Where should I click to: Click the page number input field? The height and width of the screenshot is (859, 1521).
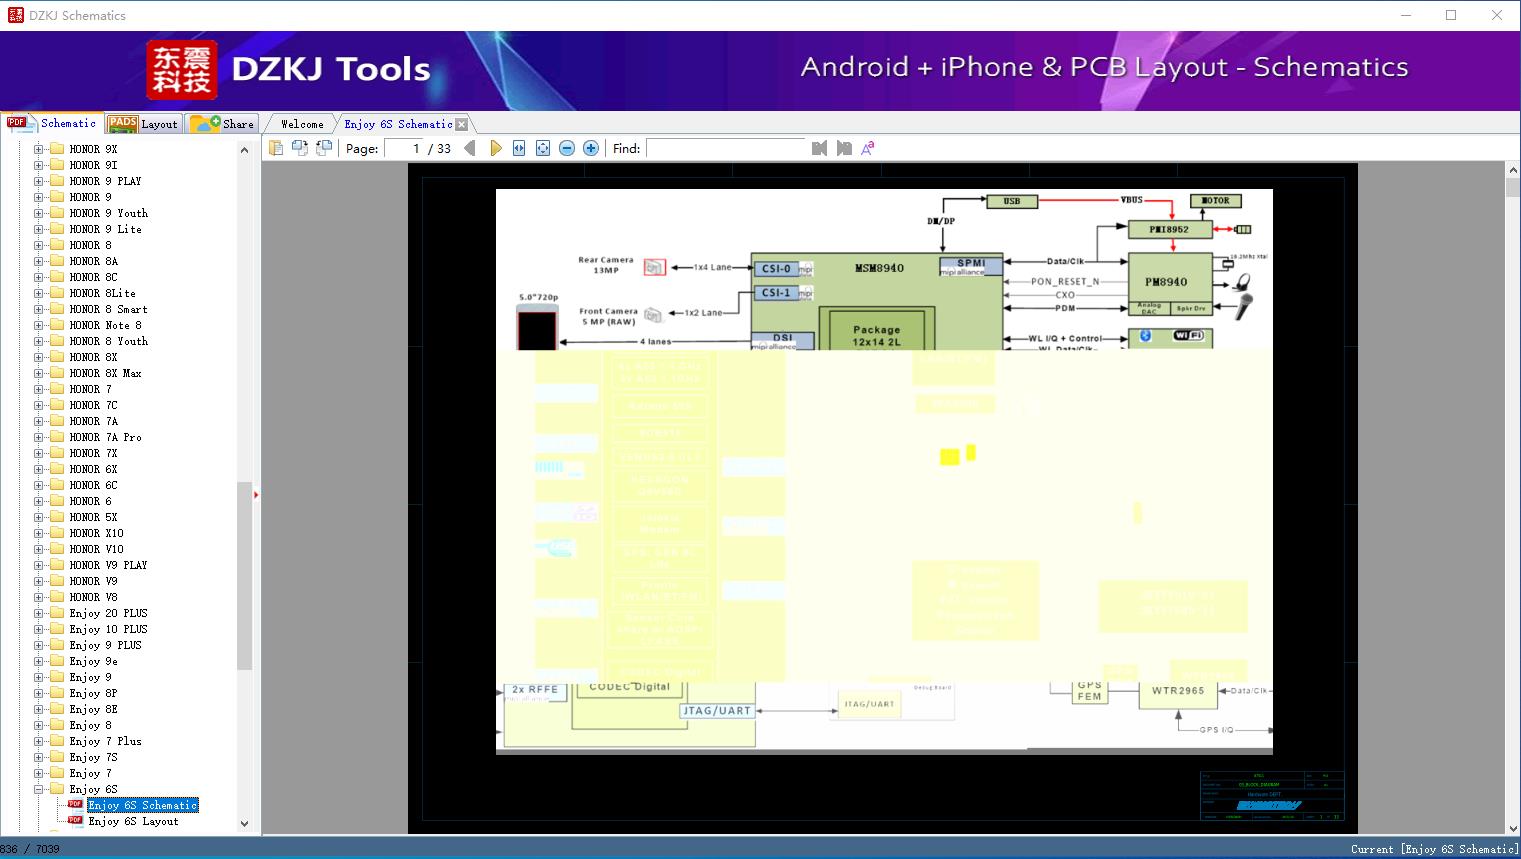404,148
